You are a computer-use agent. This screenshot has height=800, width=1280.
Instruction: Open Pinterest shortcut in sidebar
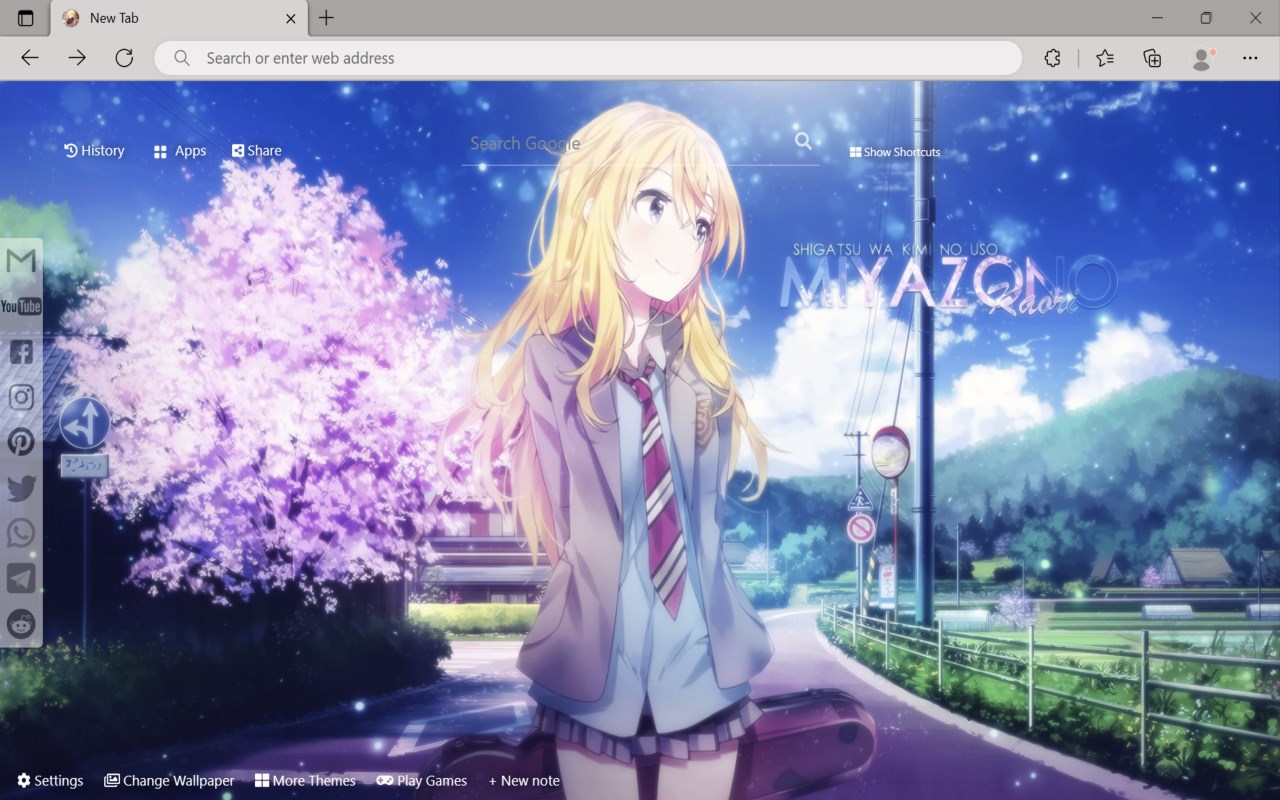(x=21, y=442)
